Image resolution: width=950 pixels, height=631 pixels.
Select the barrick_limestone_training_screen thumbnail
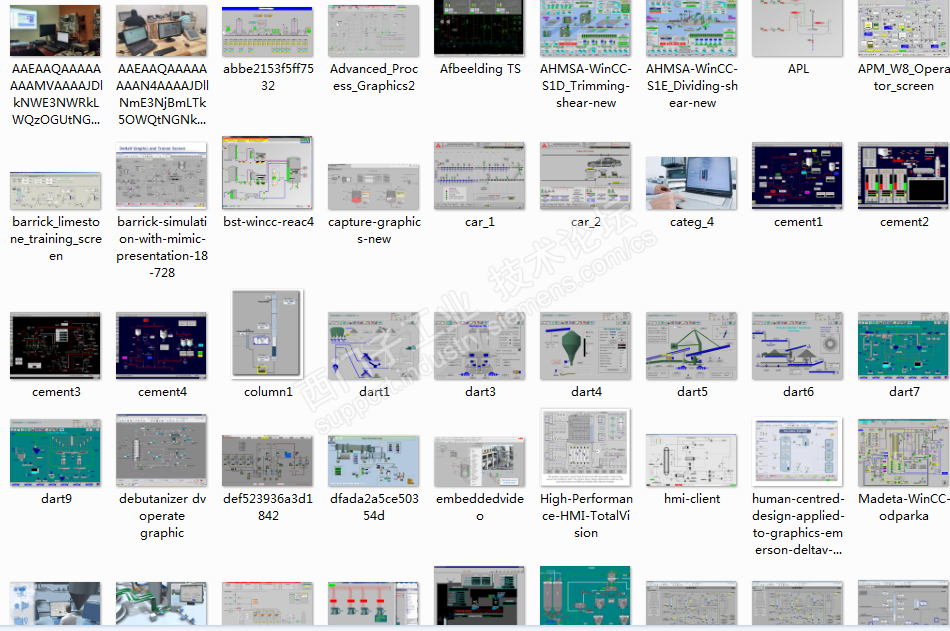tap(55, 190)
